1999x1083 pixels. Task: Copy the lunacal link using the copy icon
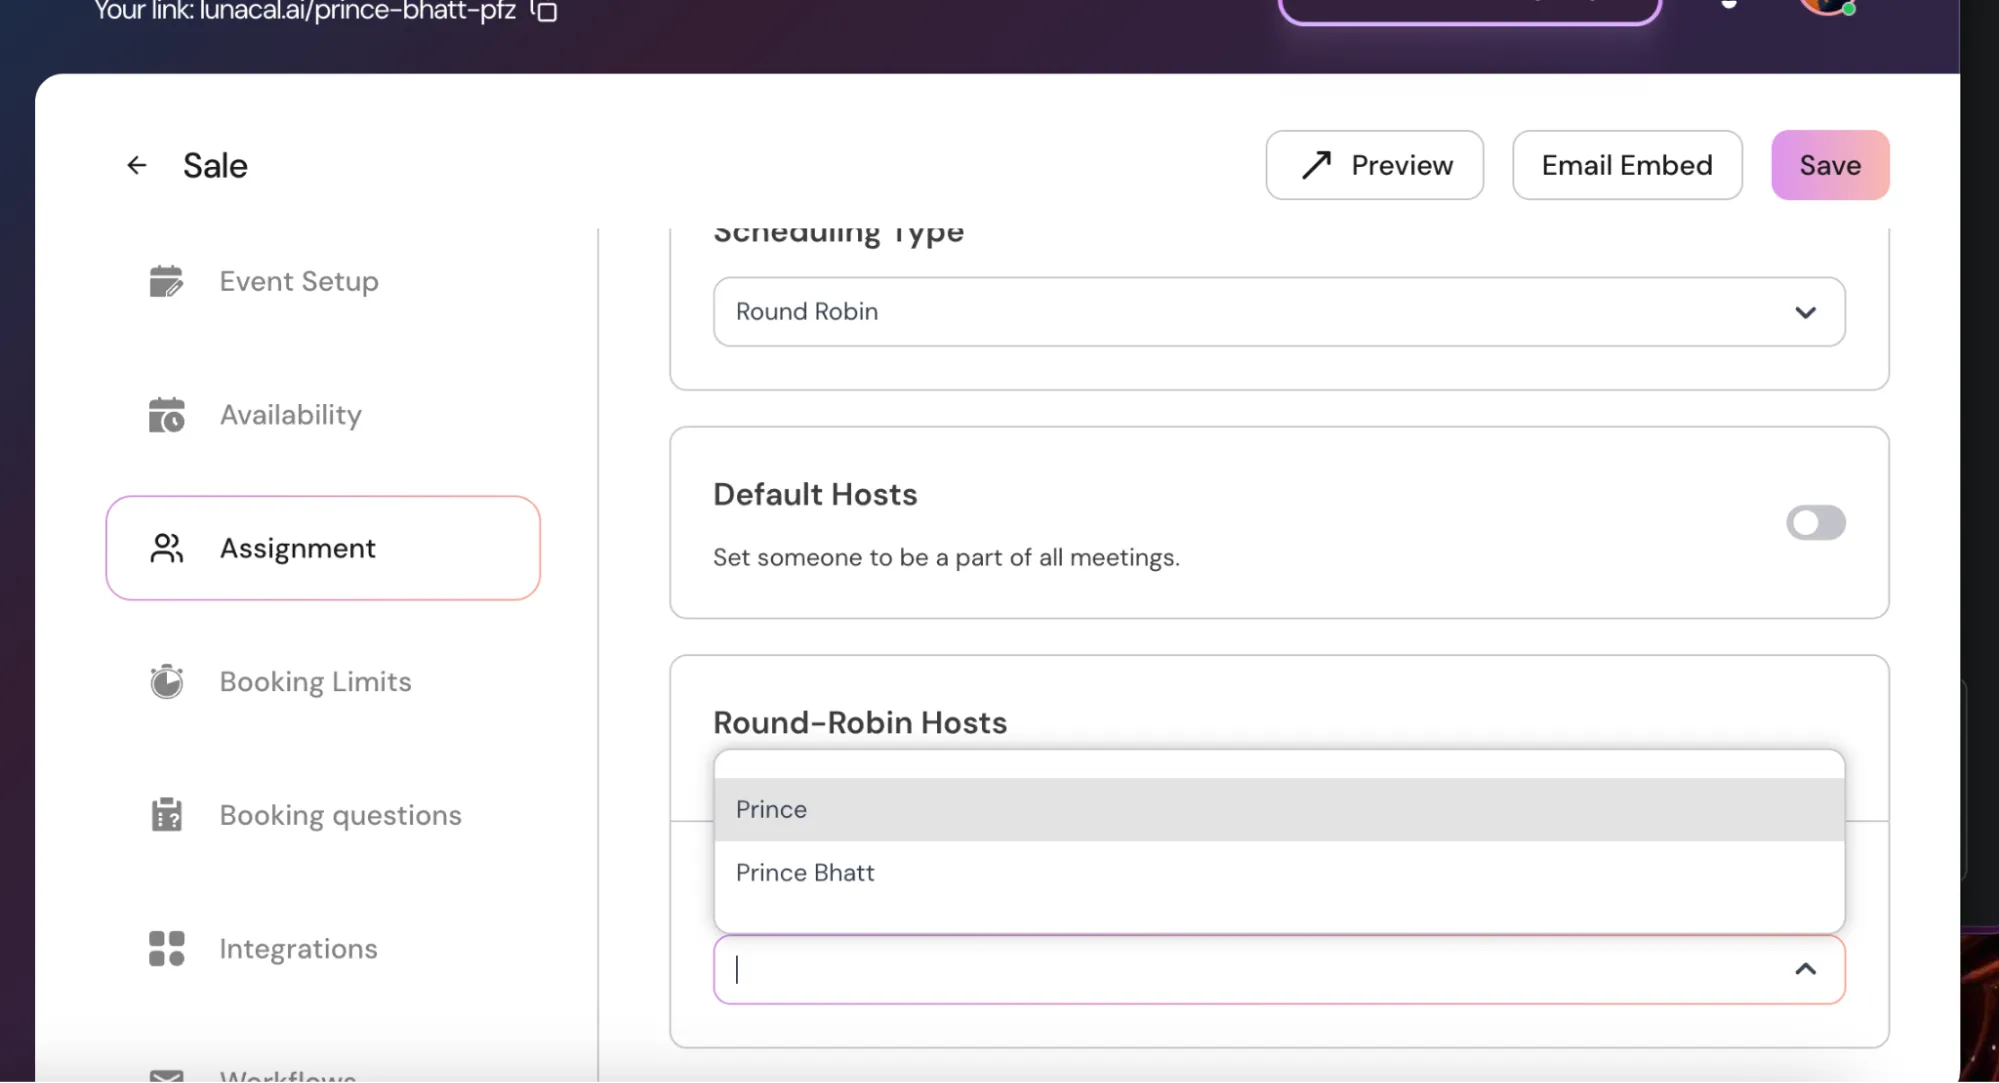(x=545, y=11)
